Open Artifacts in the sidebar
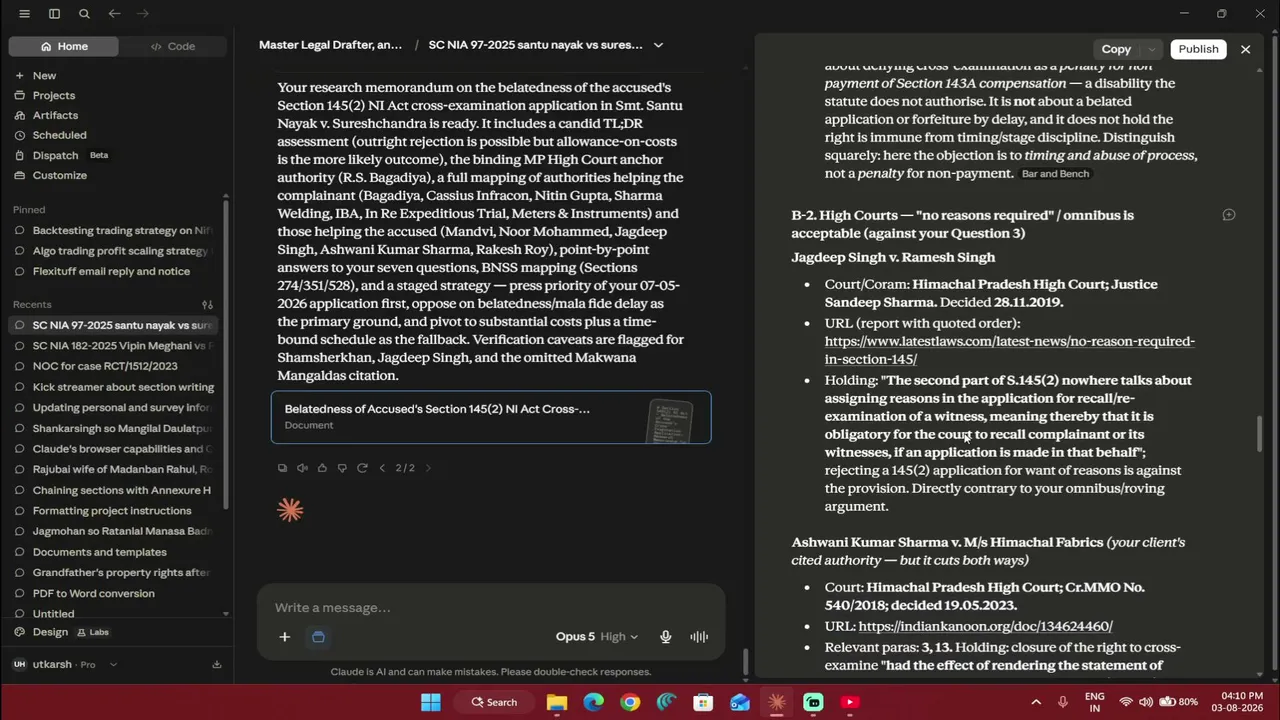This screenshot has width=1280, height=720. click(x=55, y=116)
